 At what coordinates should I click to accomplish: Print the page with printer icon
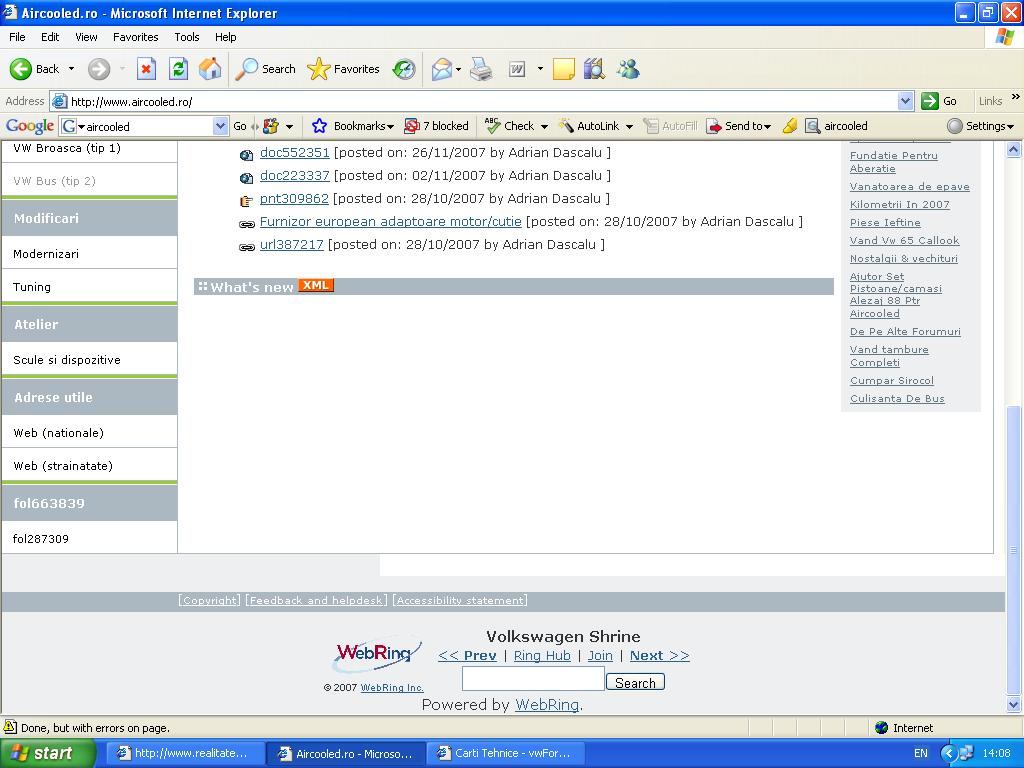481,69
